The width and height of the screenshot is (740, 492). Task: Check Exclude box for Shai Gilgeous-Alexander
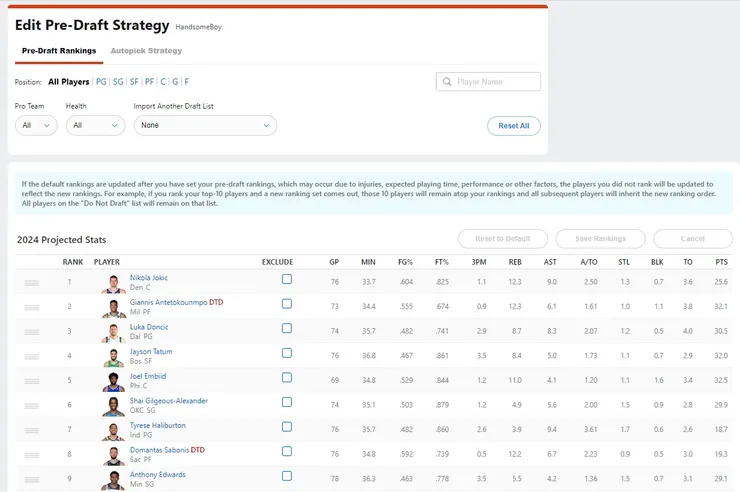point(287,402)
